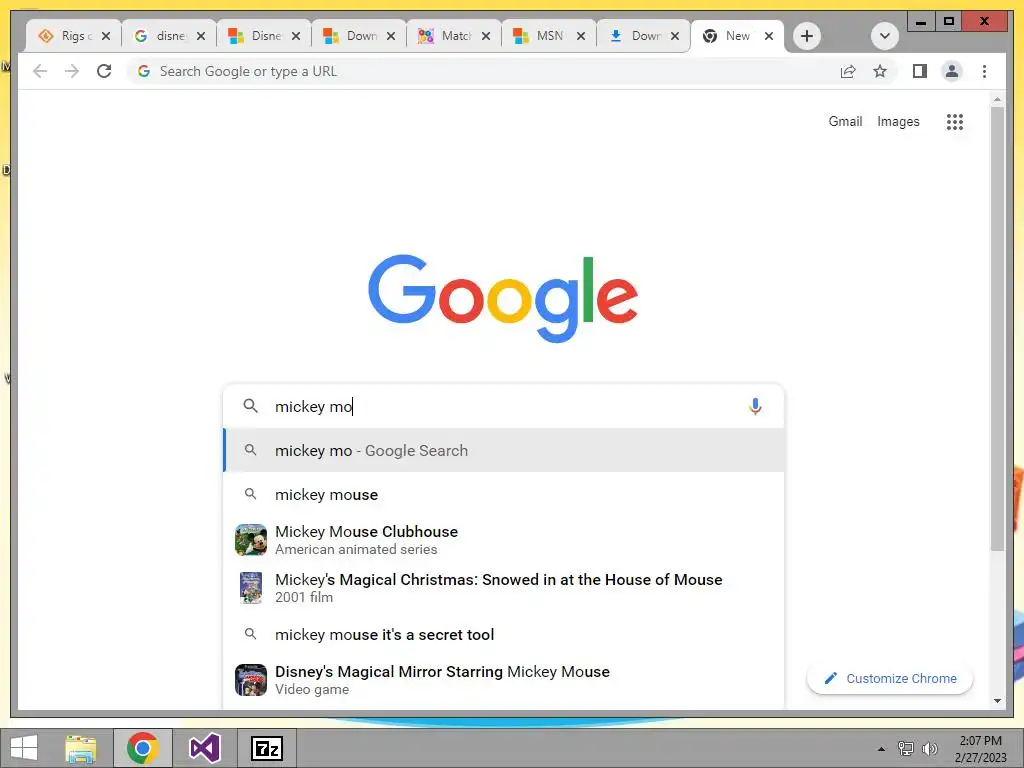Open 7-Zip from taskbar
Screen dimensions: 1024x768
pos(267,748)
